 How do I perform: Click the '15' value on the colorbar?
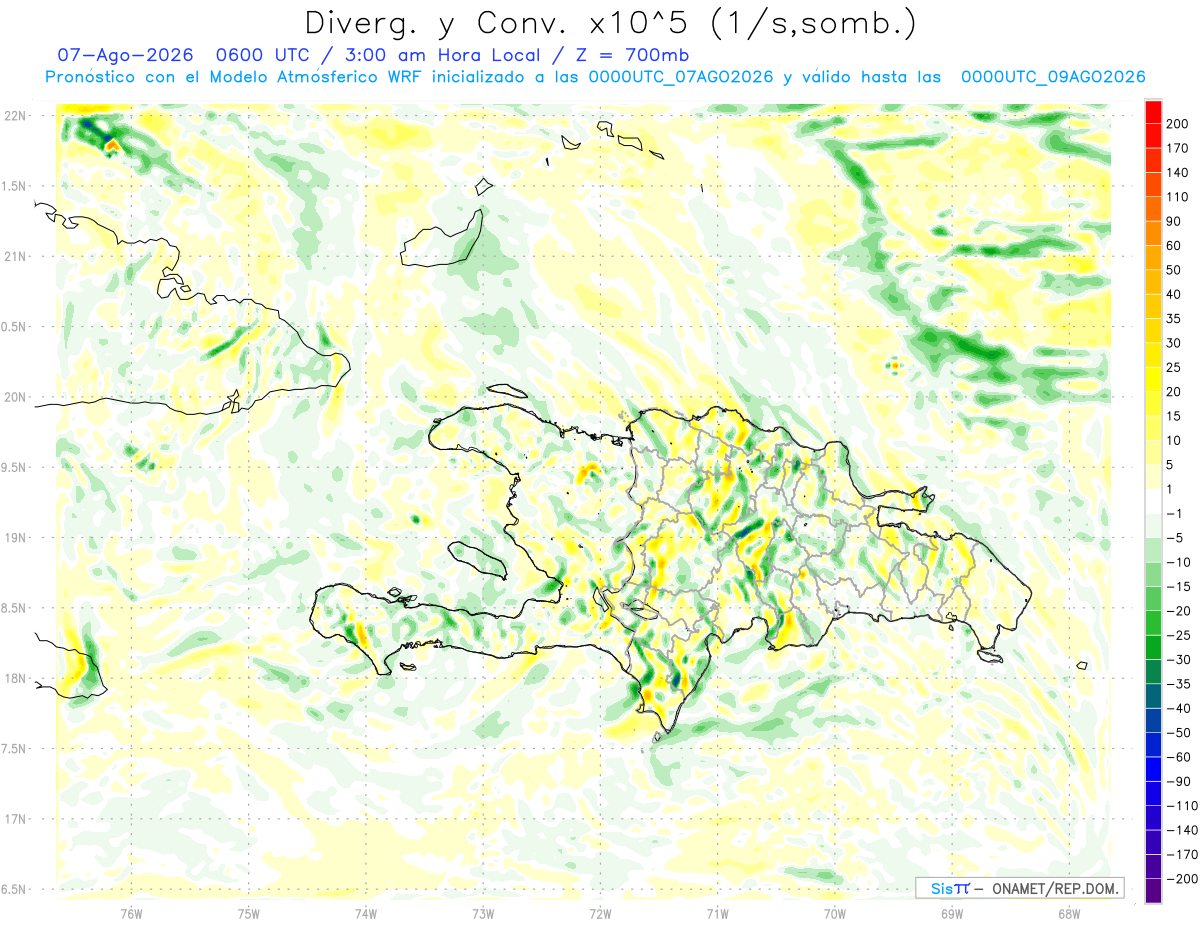point(1174,416)
